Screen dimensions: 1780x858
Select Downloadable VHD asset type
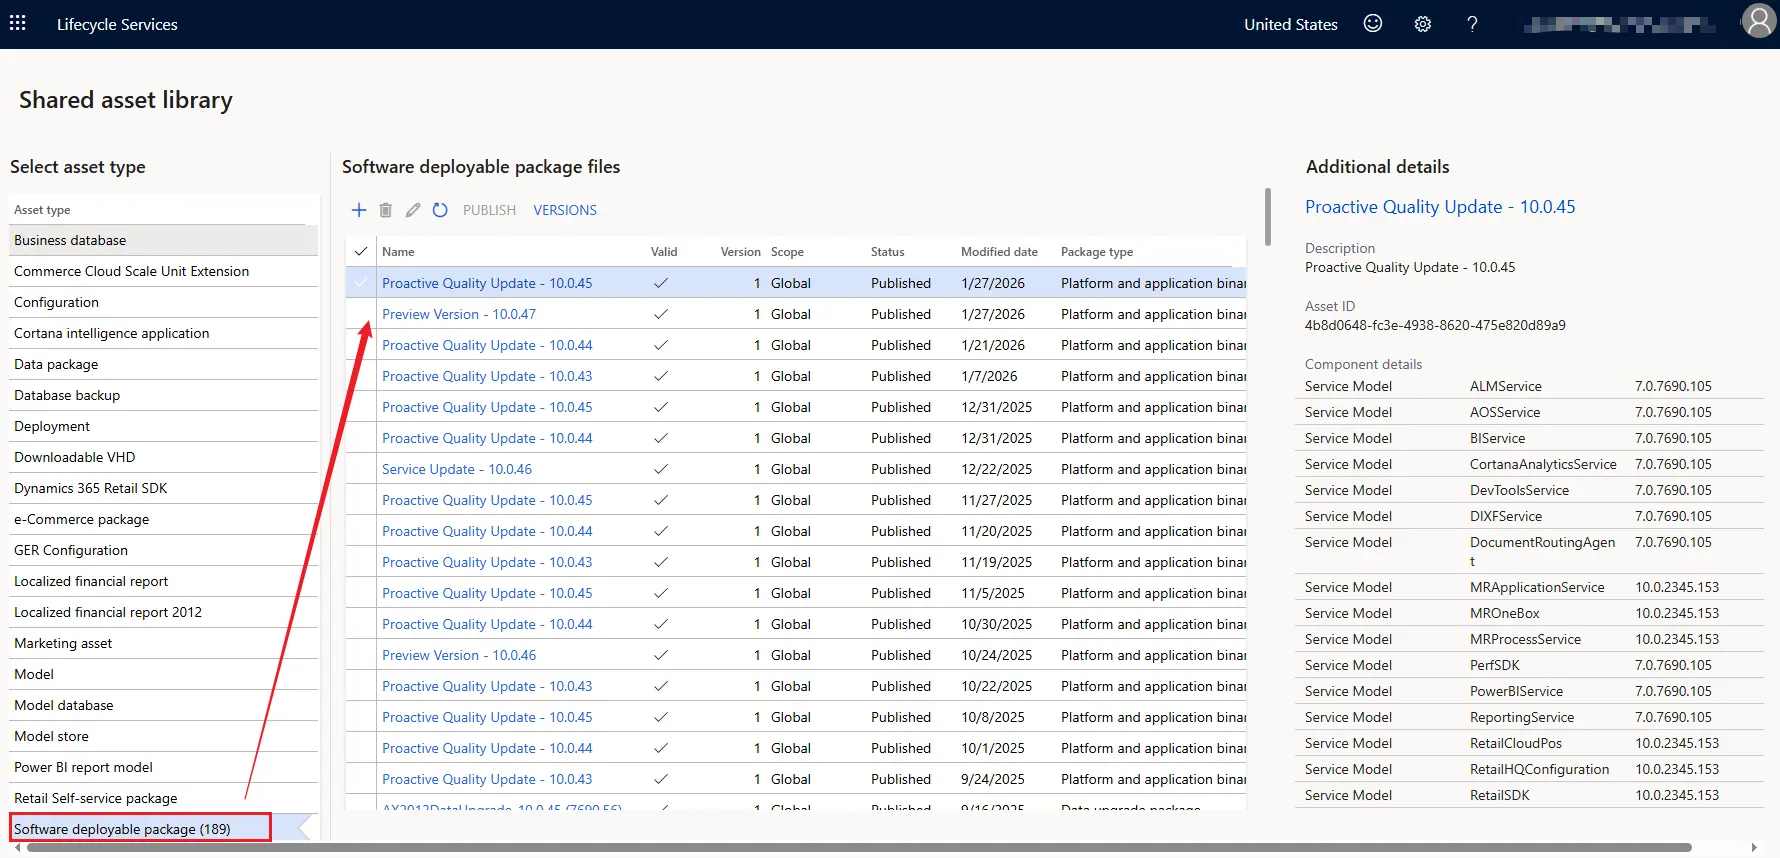pos(164,457)
